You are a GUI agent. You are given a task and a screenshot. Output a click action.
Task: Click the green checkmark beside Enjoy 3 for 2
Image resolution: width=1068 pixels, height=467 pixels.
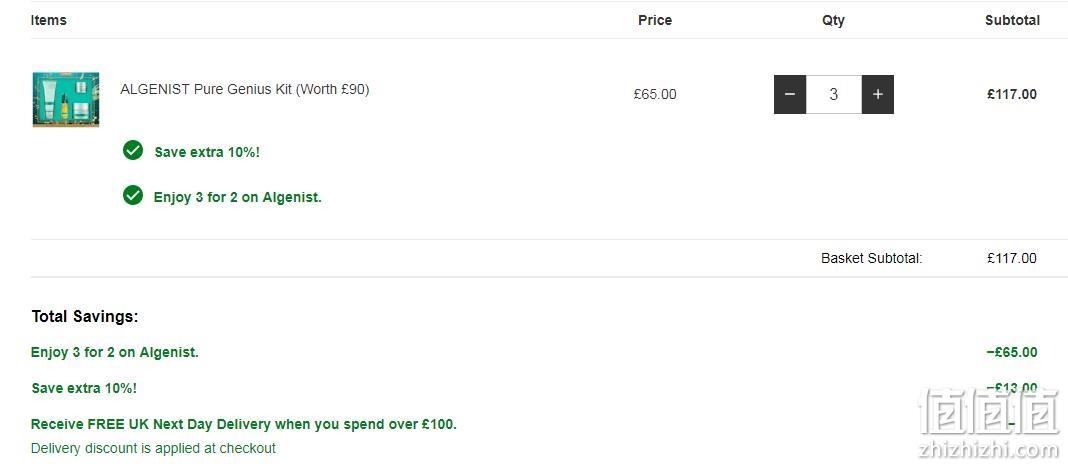click(x=133, y=196)
